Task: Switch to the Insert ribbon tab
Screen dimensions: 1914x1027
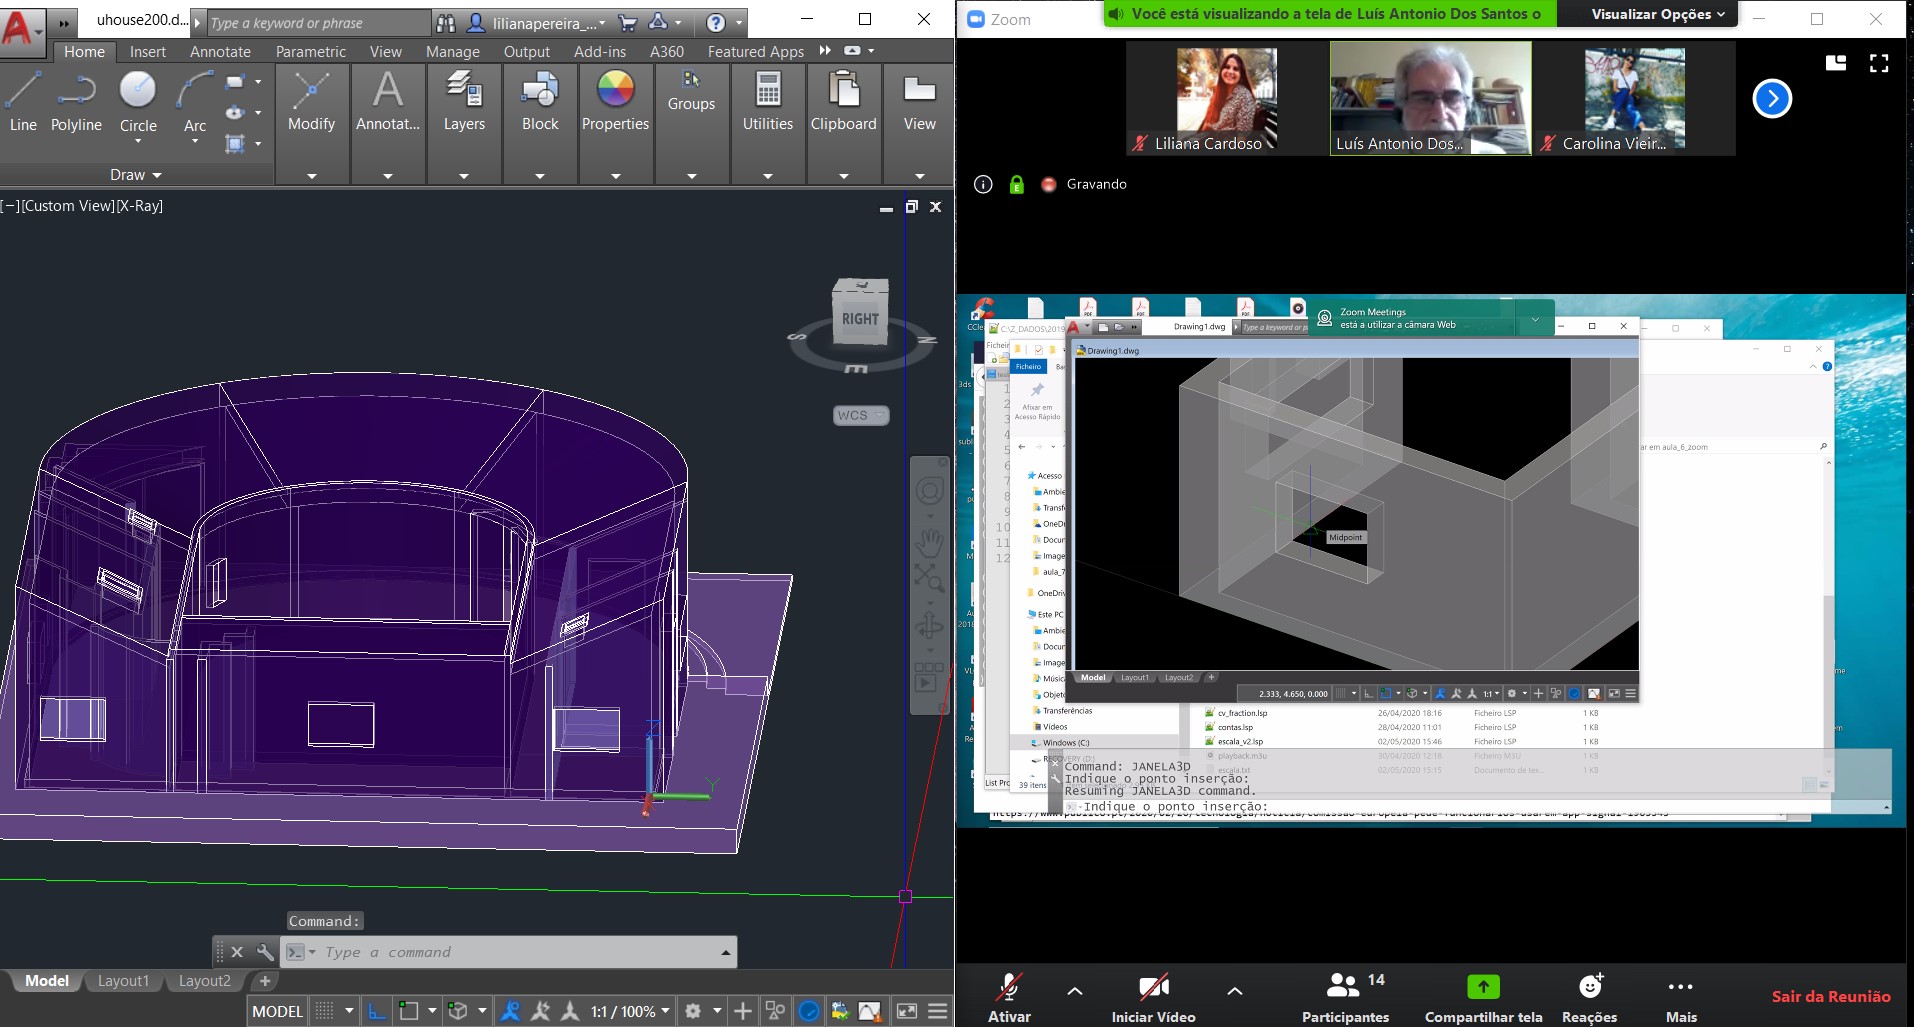Action: click(148, 52)
